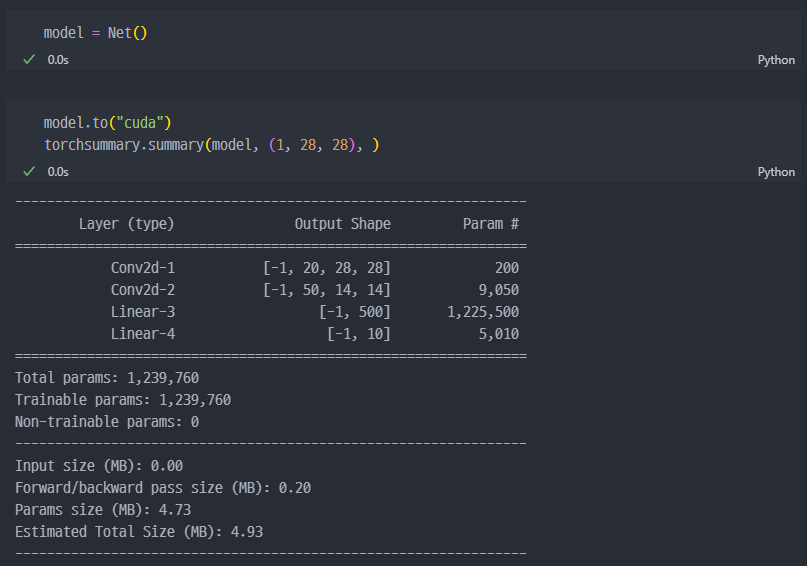This screenshot has width=807, height=566.
Task: Click the 'Output Shape' column header
Action: (342, 224)
